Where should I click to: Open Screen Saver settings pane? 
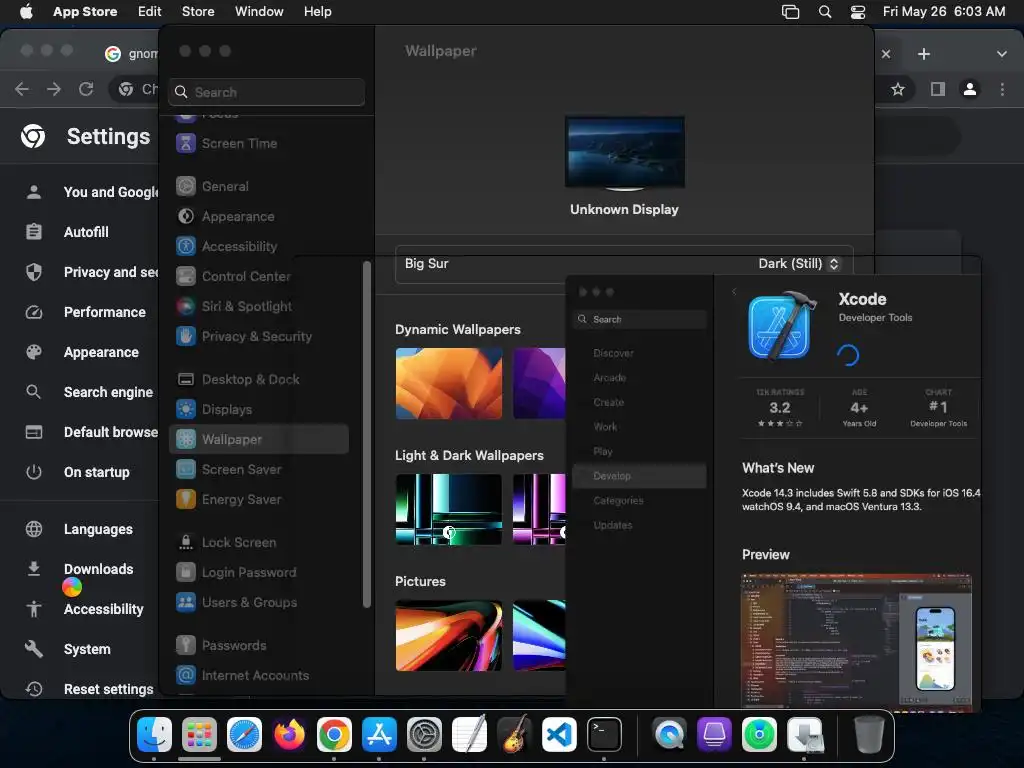pyautogui.click(x=259, y=470)
